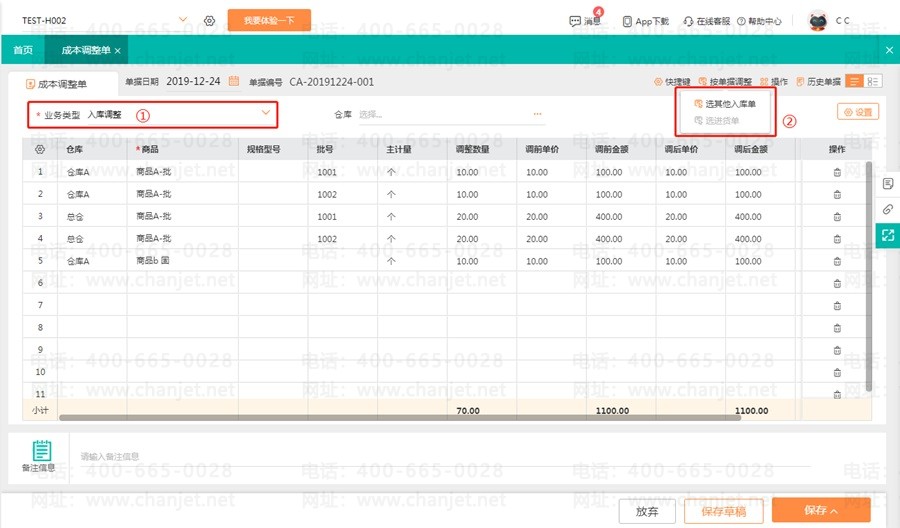Screen dimensions: 900x528
Task: Click the 设置 settings button
Action: pos(858,112)
